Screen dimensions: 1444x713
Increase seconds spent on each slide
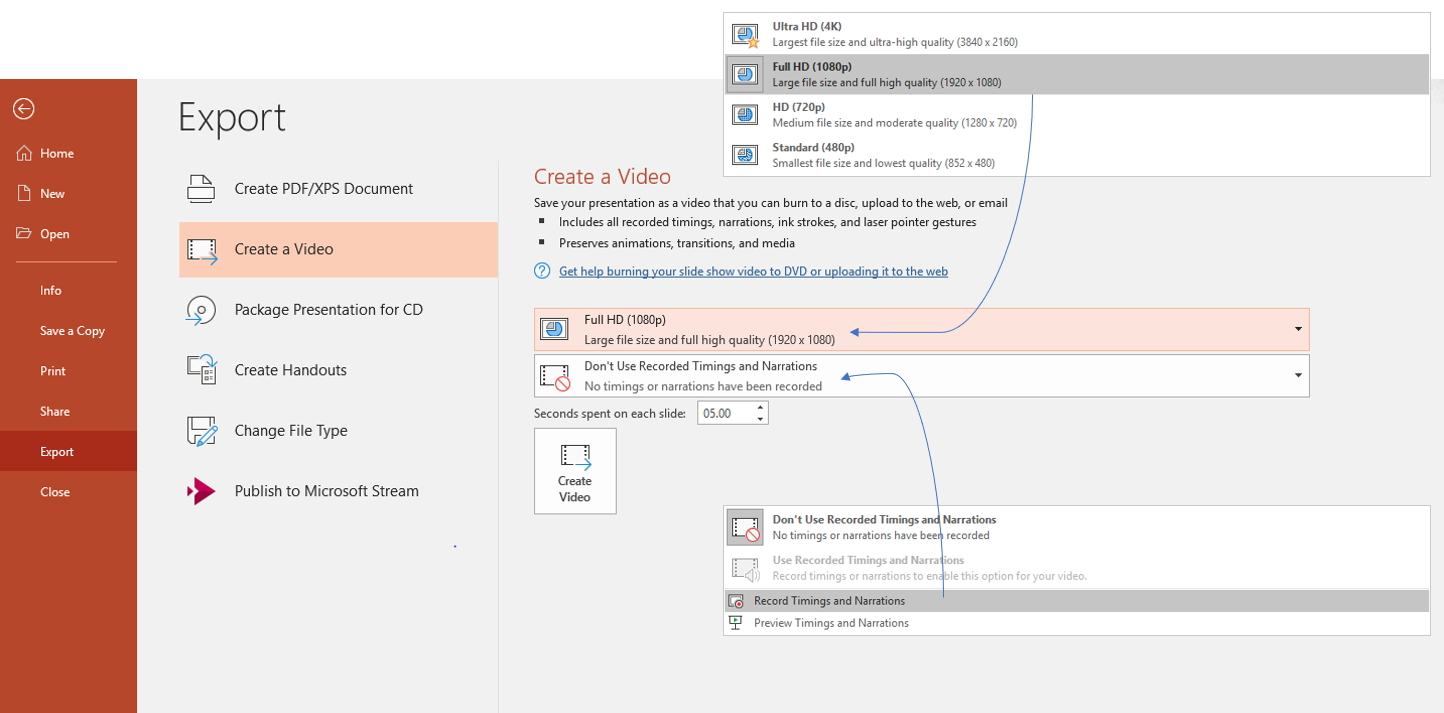[760, 407]
